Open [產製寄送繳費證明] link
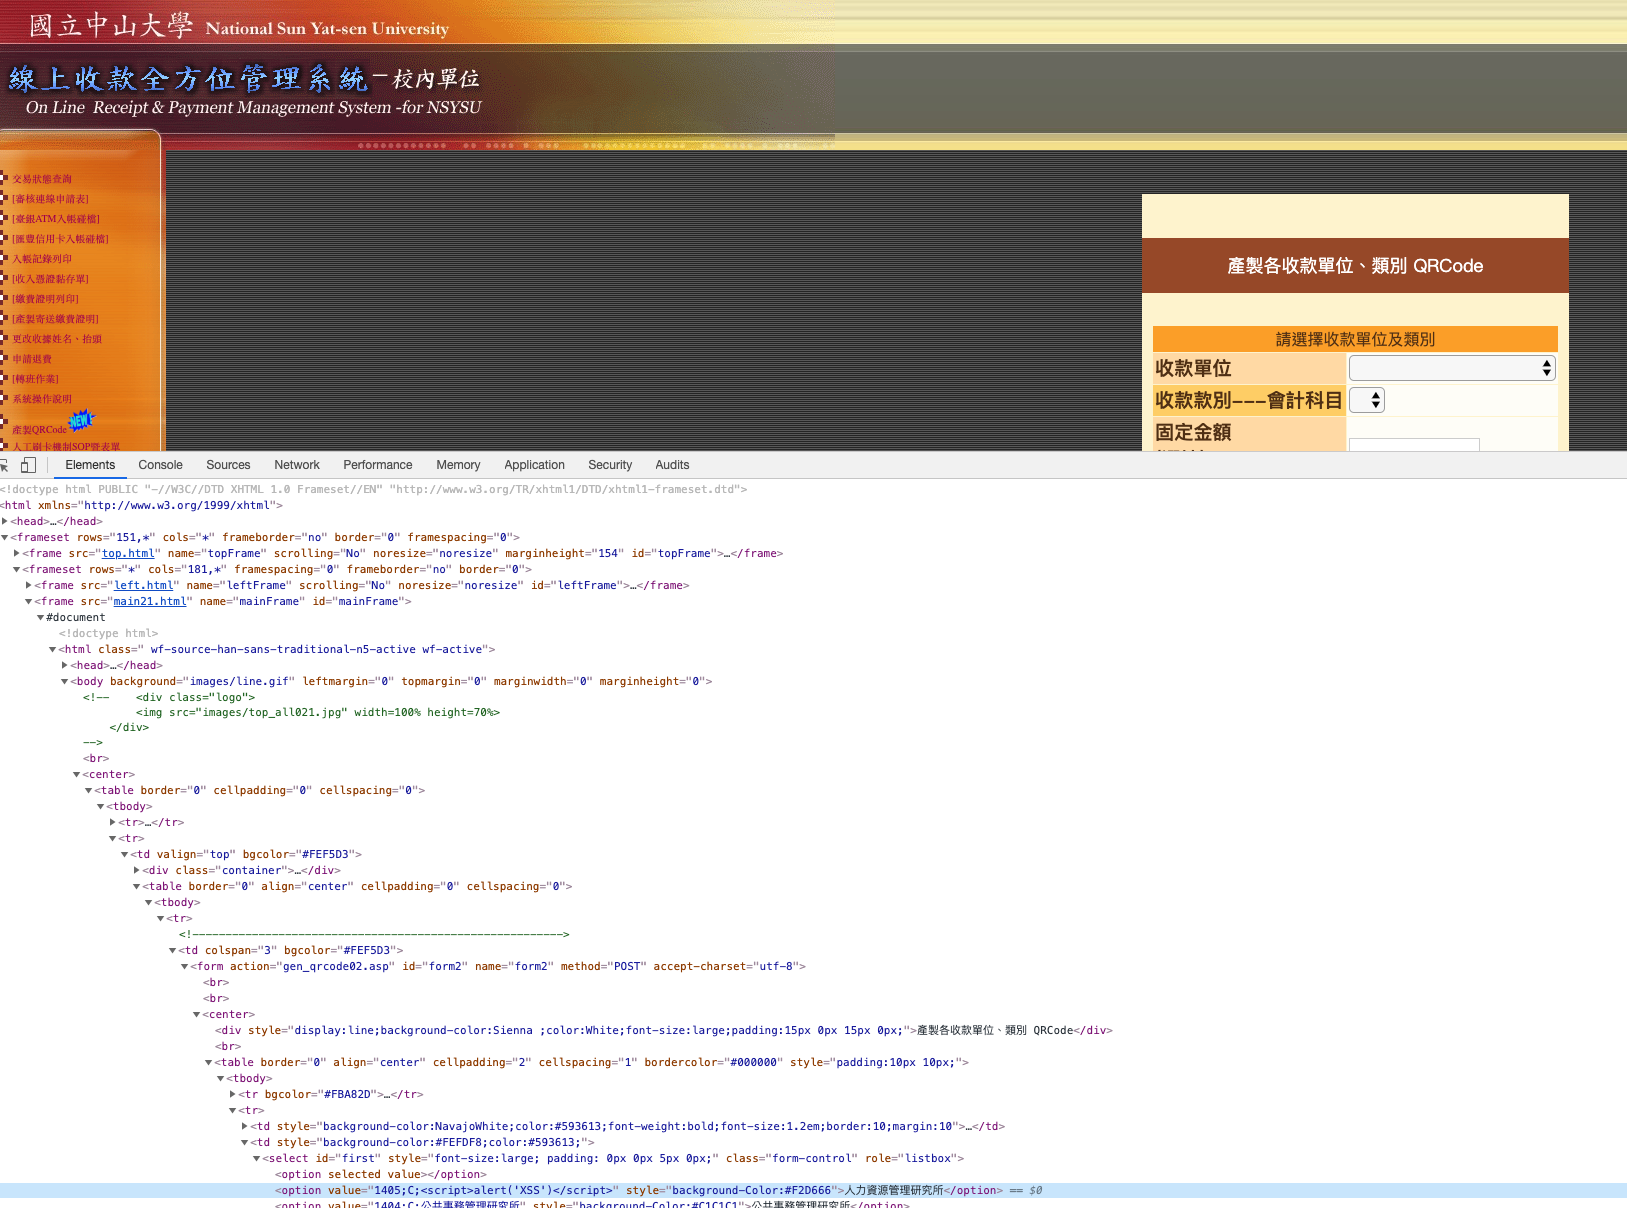The height and width of the screenshot is (1208, 1627). [55, 319]
